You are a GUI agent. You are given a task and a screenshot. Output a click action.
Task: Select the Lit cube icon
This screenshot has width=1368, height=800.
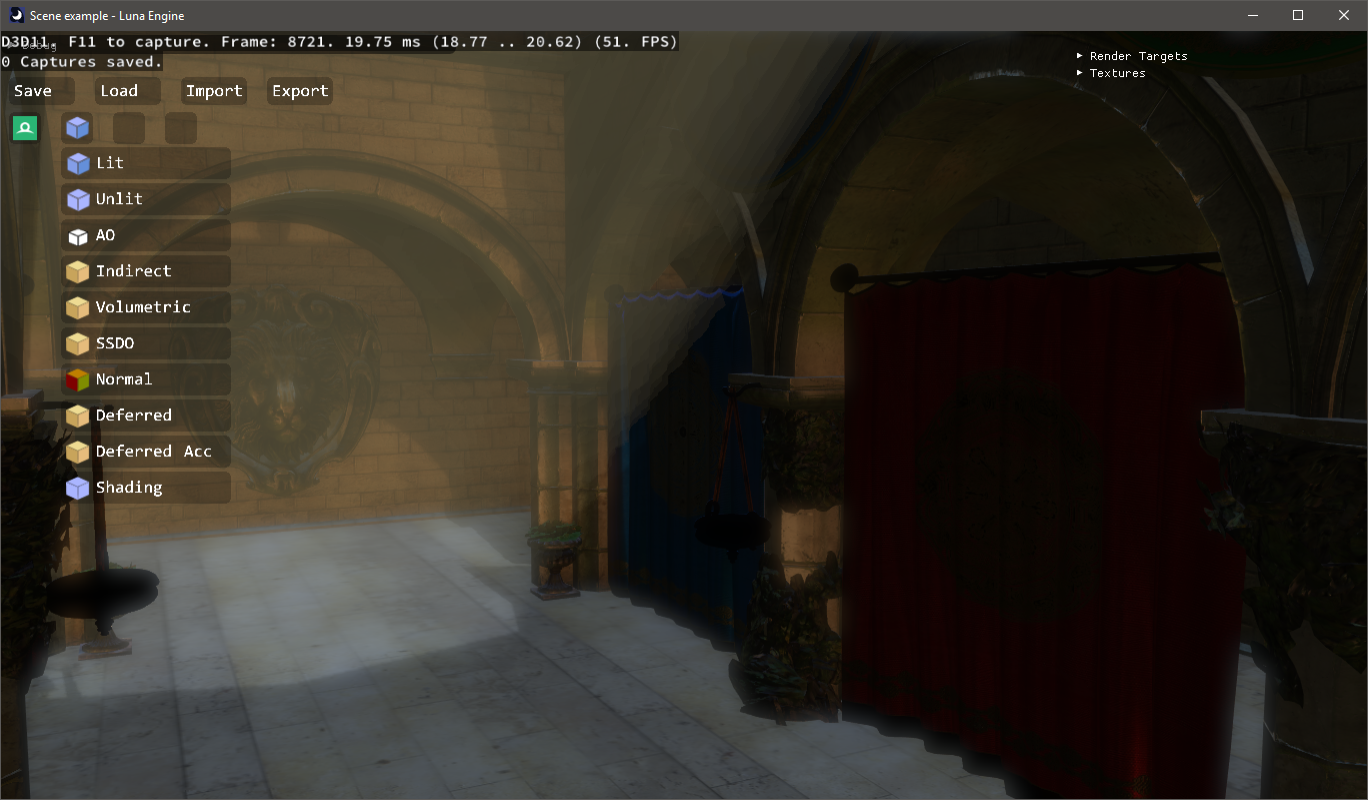click(78, 163)
